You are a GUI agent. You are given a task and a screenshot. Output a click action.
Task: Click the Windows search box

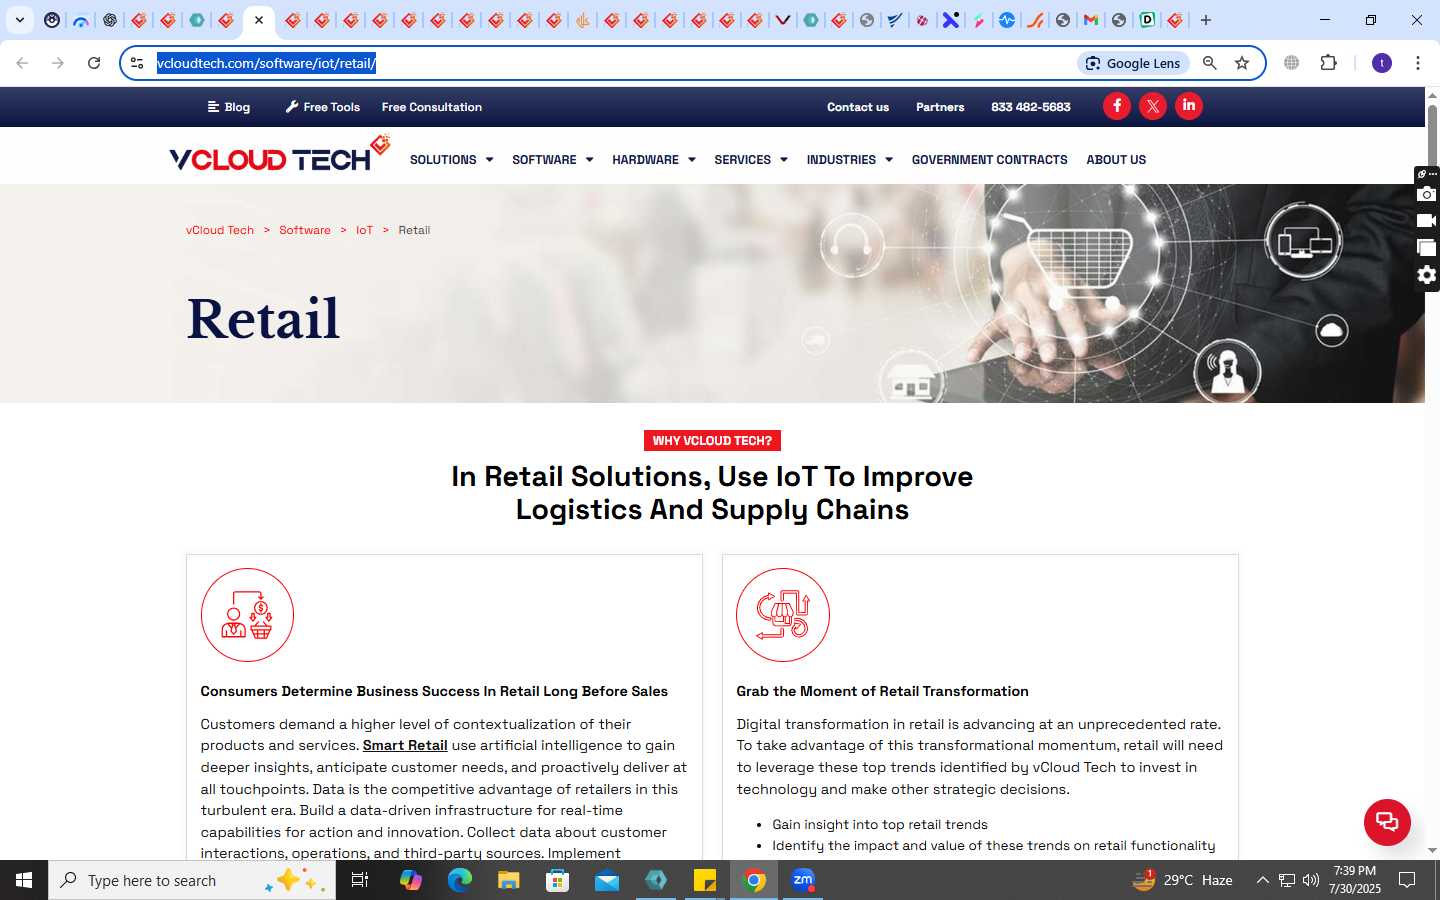point(192,880)
